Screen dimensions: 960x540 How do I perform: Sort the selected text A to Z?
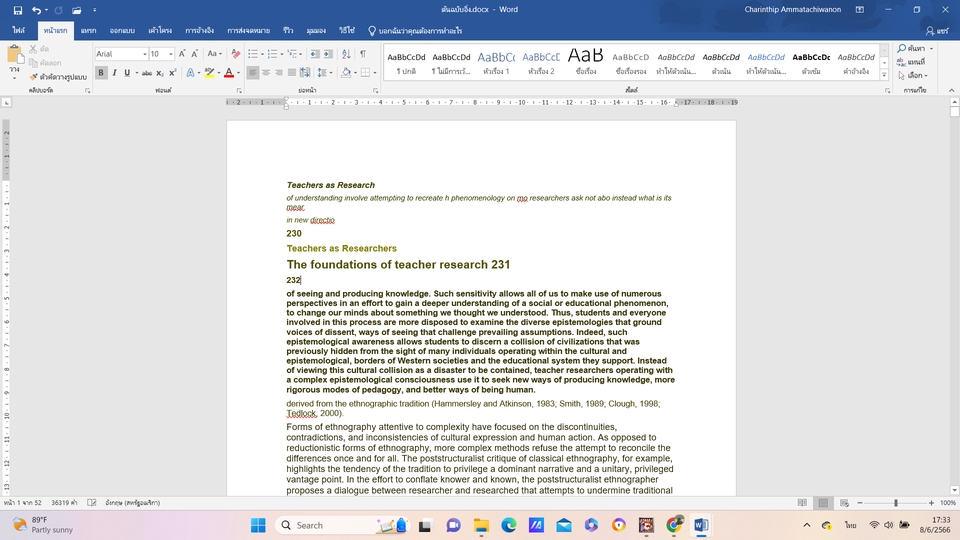coord(346,54)
